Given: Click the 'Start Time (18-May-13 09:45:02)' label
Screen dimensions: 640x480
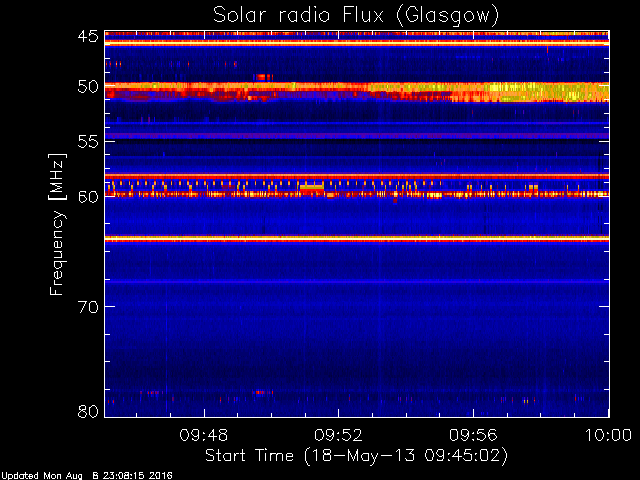Looking at the screenshot, I should click(356, 456).
